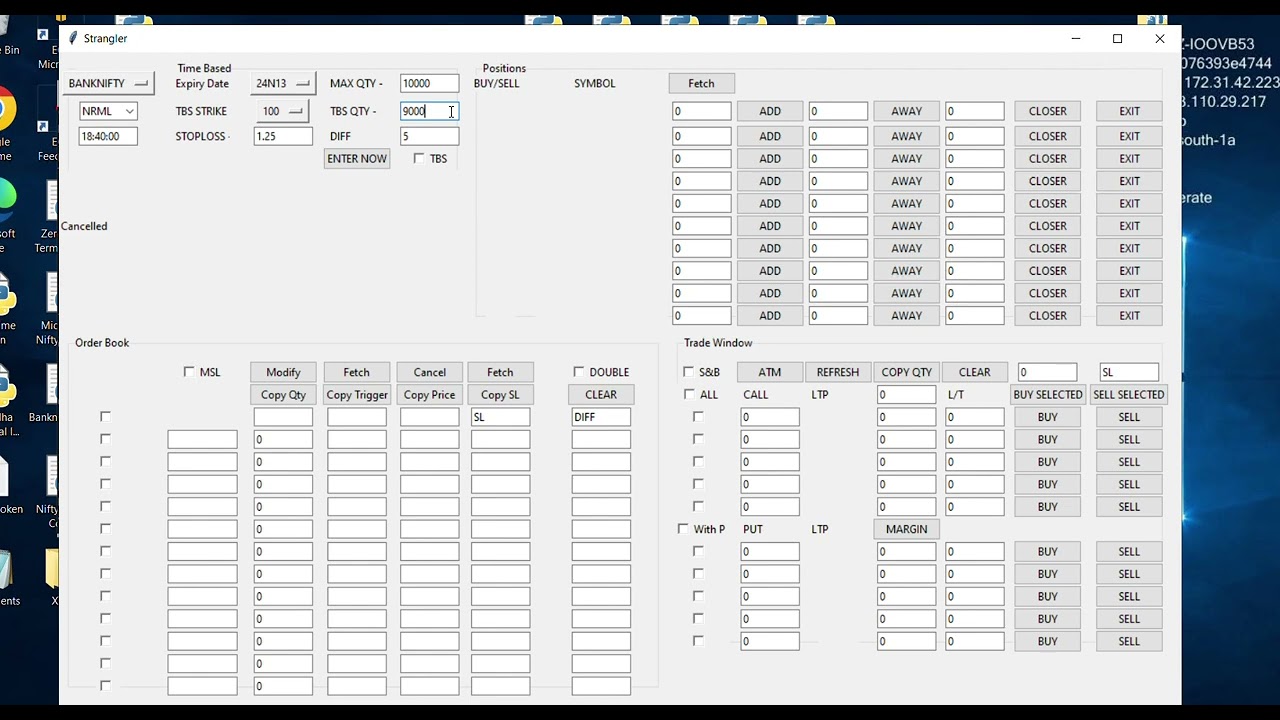Viewport: 1280px width, 720px height.
Task: Click the Order Book DIFF input field
Action: pyautogui.click(x=601, y=417)
